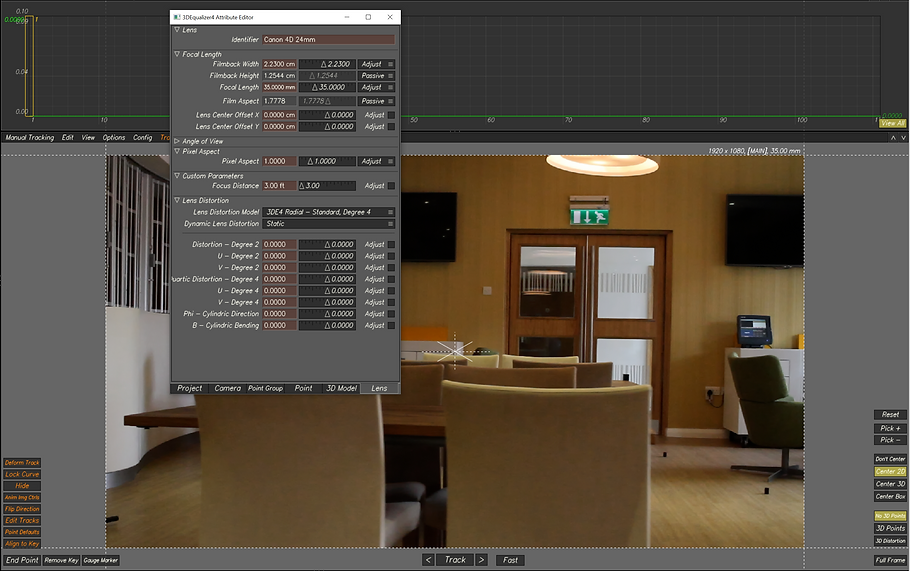Viewport: 910px width, 571px height.
Task: Expand the Angle of View section
Action: pos(177,141)
